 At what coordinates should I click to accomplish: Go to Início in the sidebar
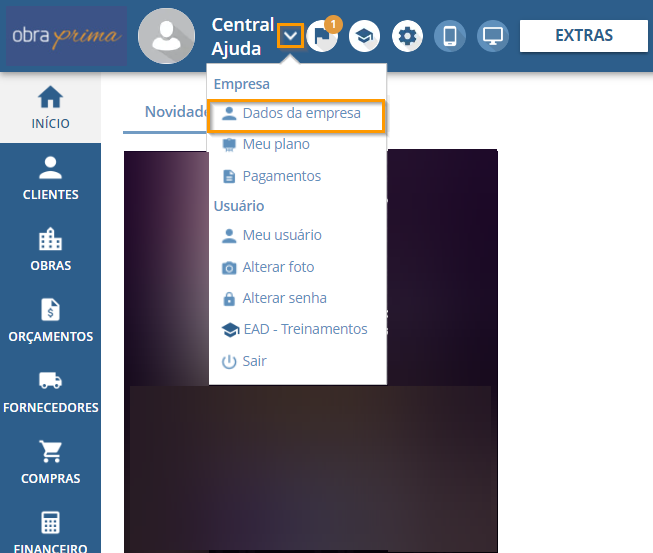tap(50, 107)
